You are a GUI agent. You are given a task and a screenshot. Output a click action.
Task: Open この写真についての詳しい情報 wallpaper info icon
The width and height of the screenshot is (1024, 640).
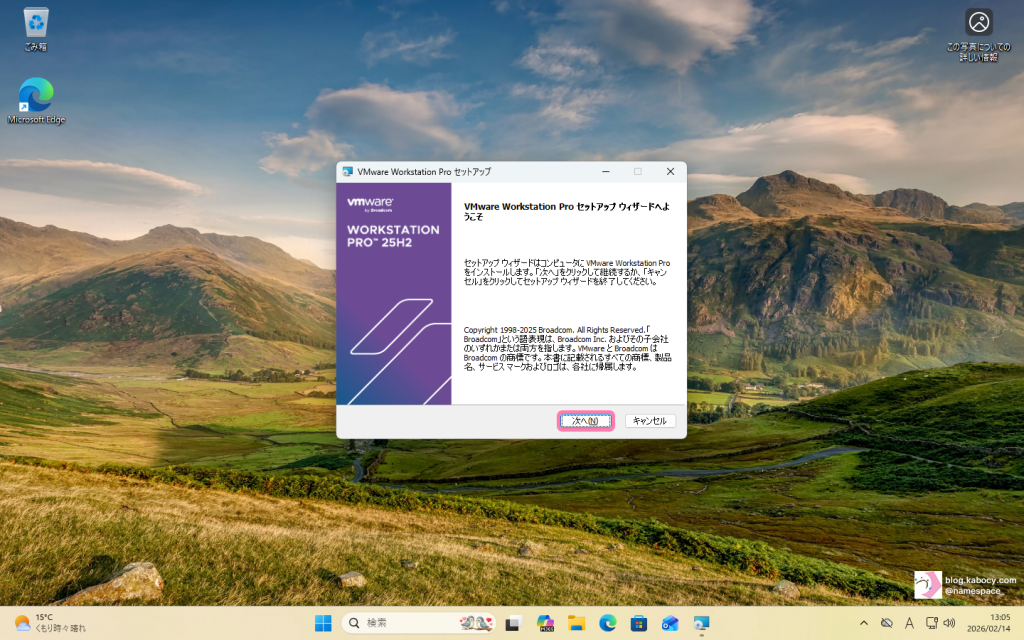pyautogui.click(x=979, y=28)
